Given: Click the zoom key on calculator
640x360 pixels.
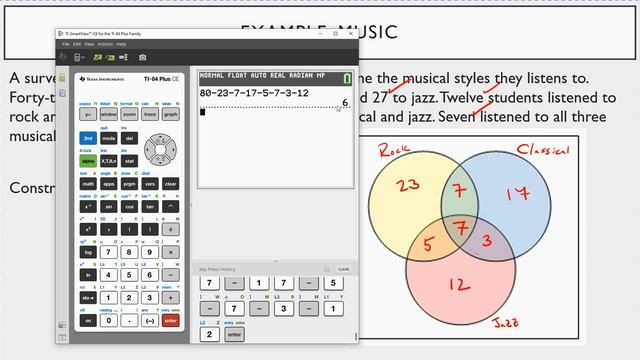Looking at the screenshot, I should click(129, 114).
